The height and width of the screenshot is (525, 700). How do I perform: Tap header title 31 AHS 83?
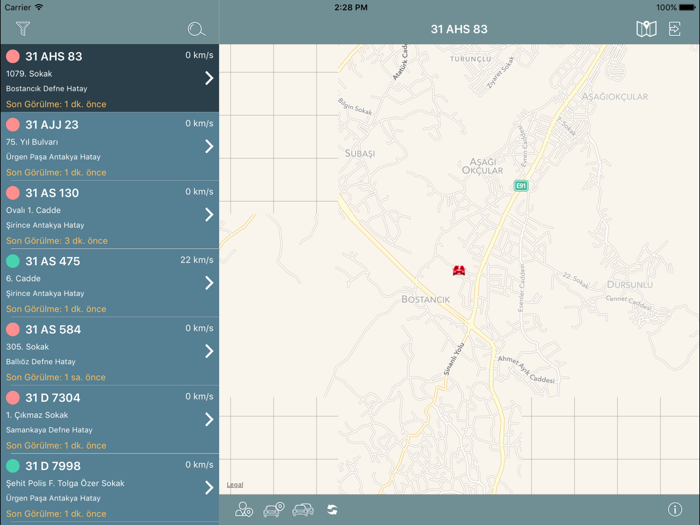click(459, 29)
